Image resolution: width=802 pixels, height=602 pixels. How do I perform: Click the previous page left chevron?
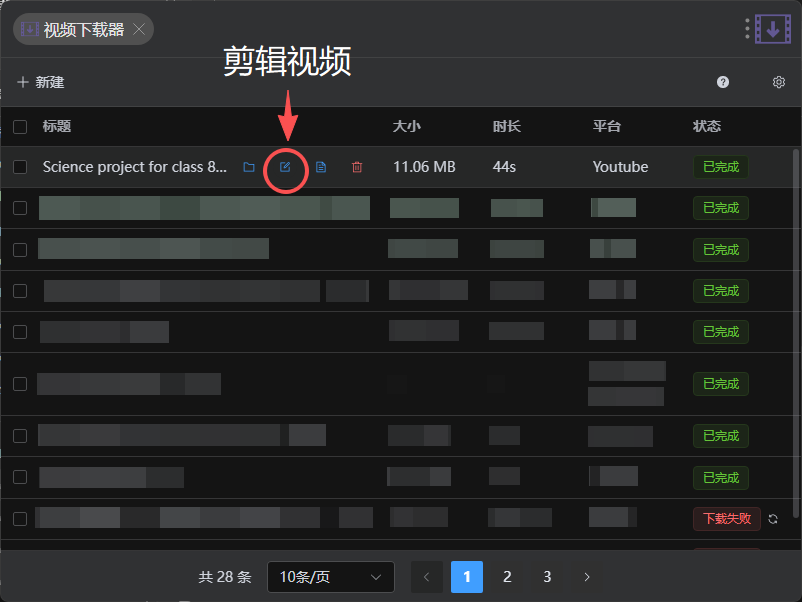point(427,577)
